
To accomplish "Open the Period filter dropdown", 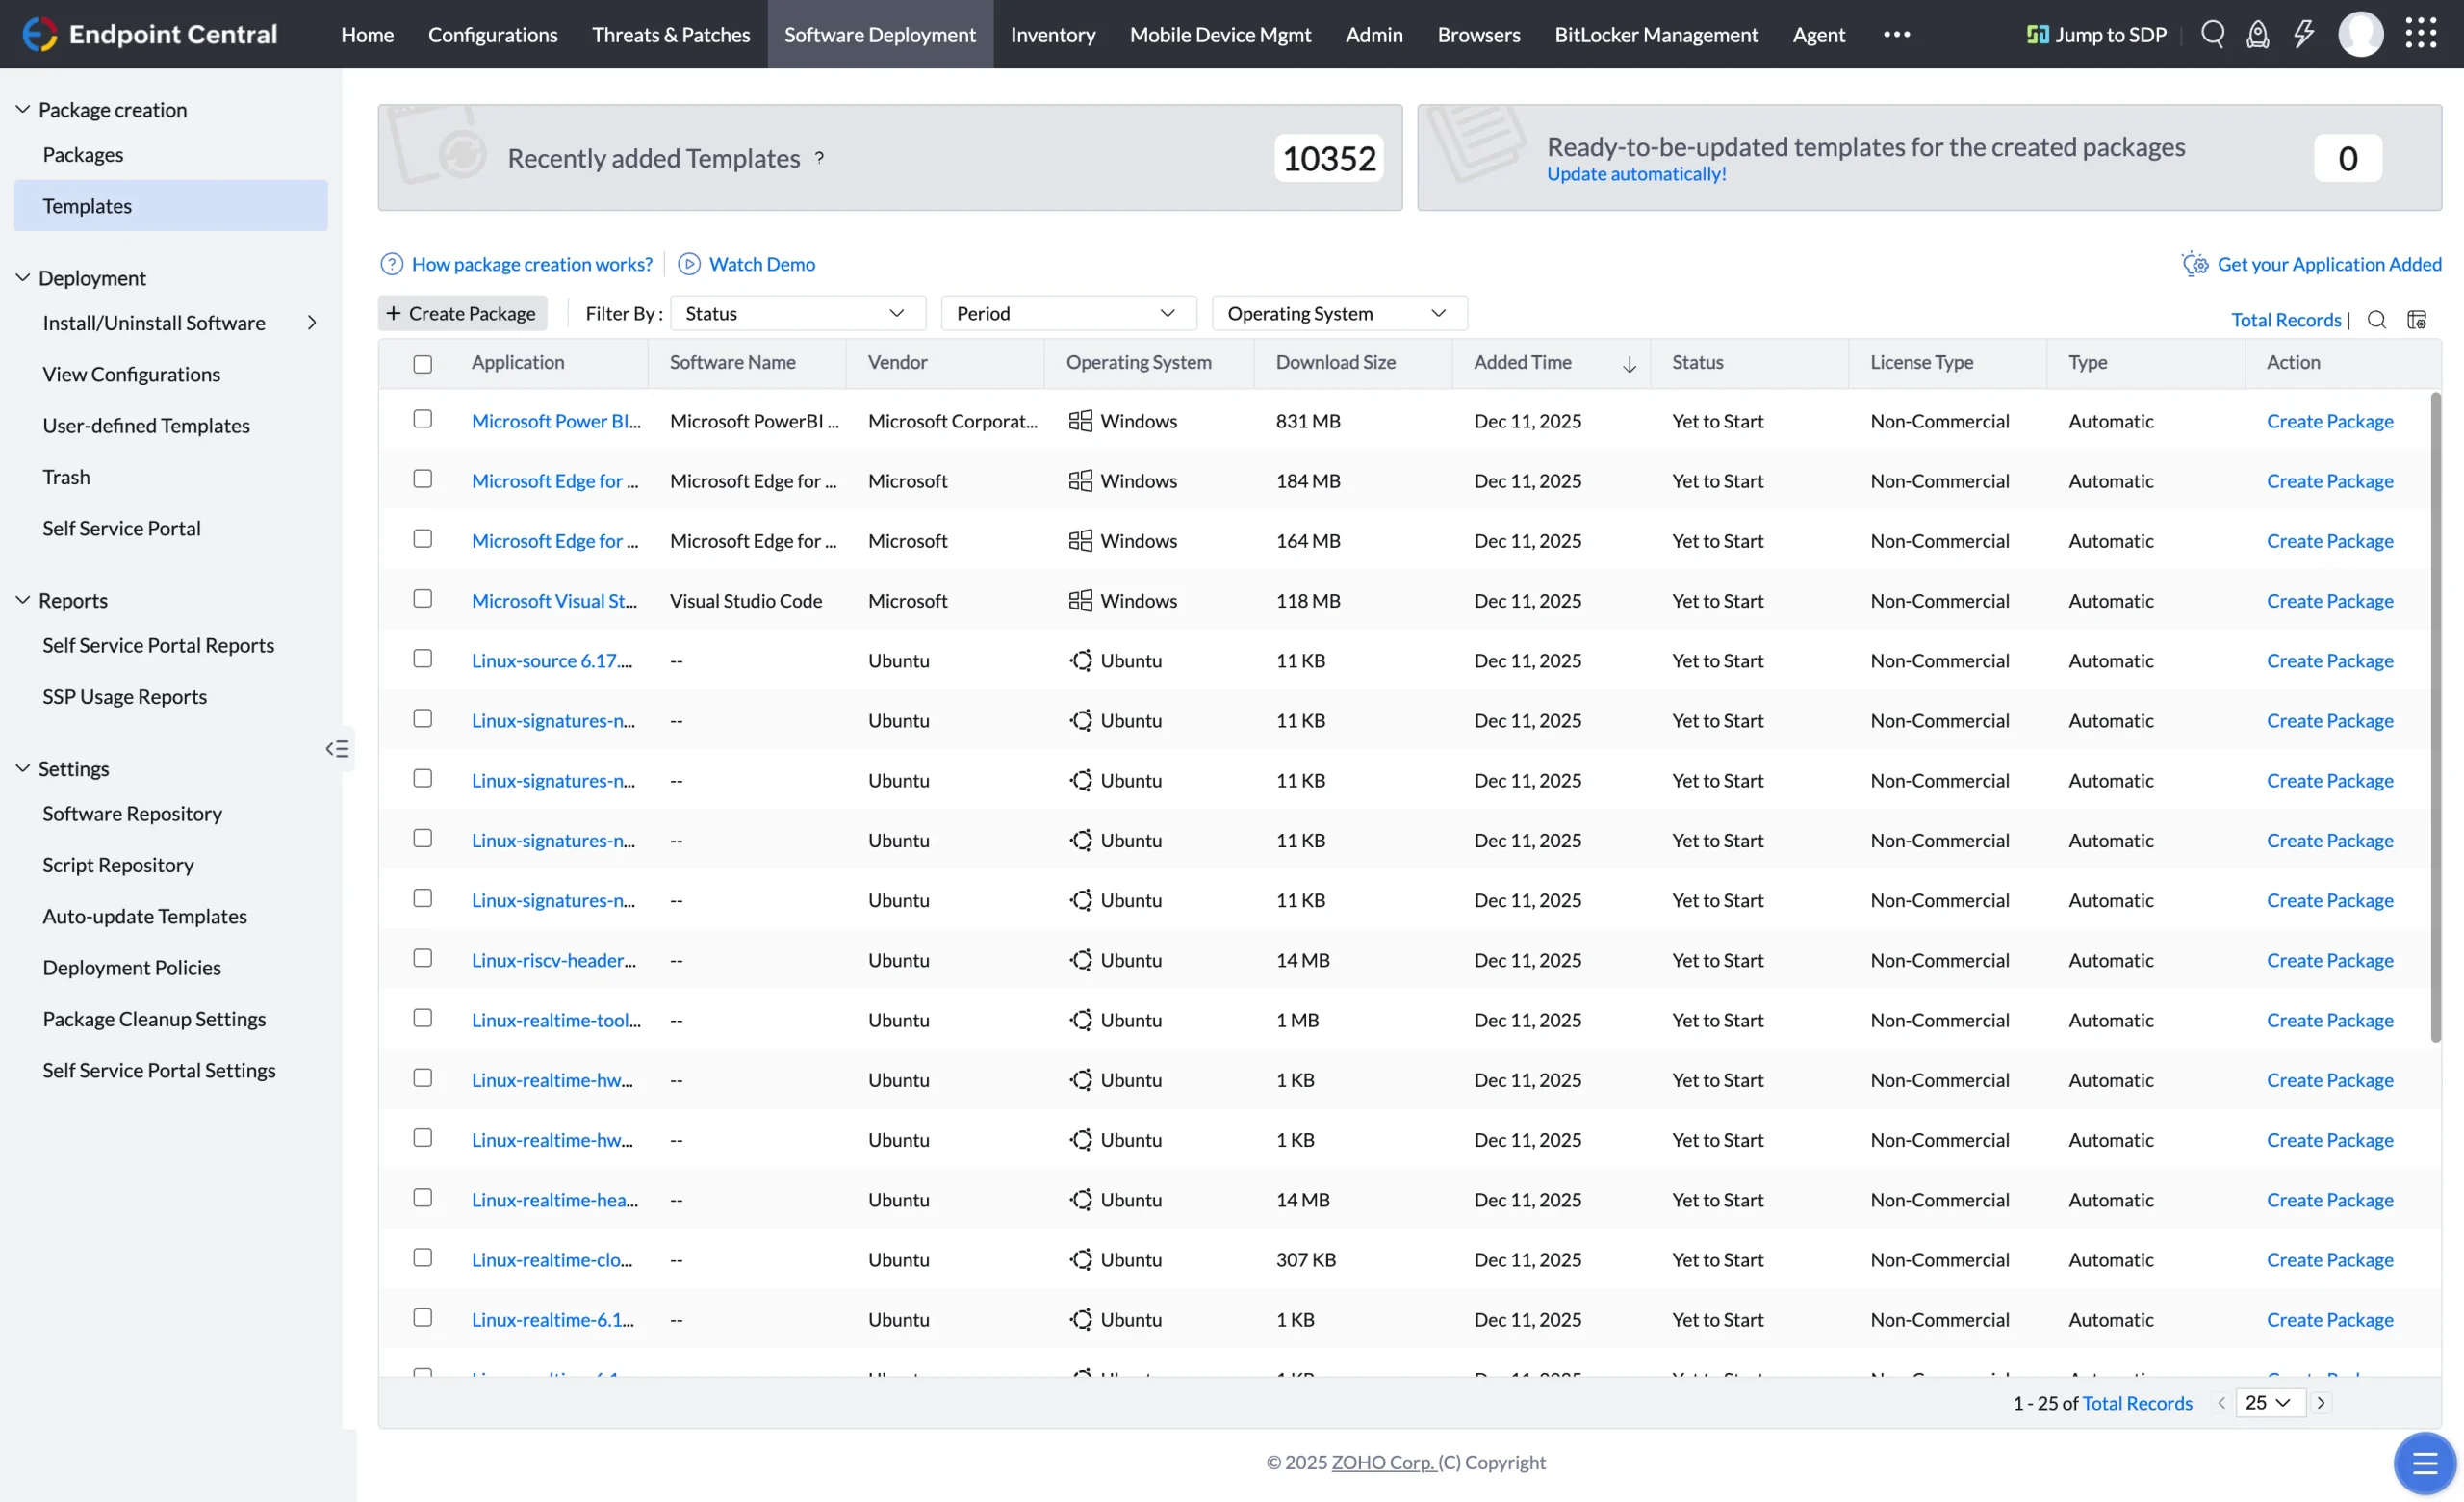I will [x=1069, y=313].
